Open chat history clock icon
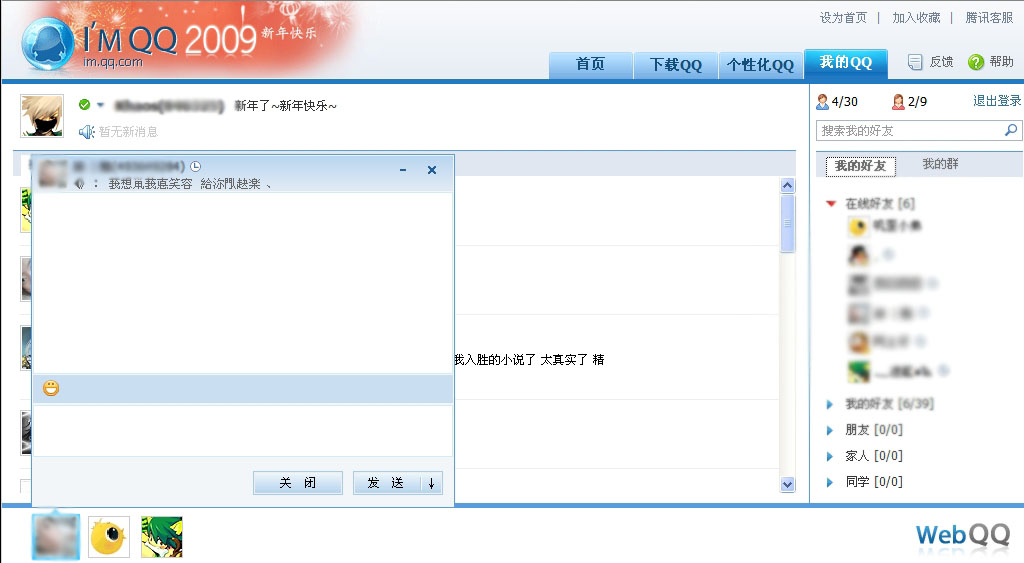Screen dimensions: 1024x563 tap(195, 167)
